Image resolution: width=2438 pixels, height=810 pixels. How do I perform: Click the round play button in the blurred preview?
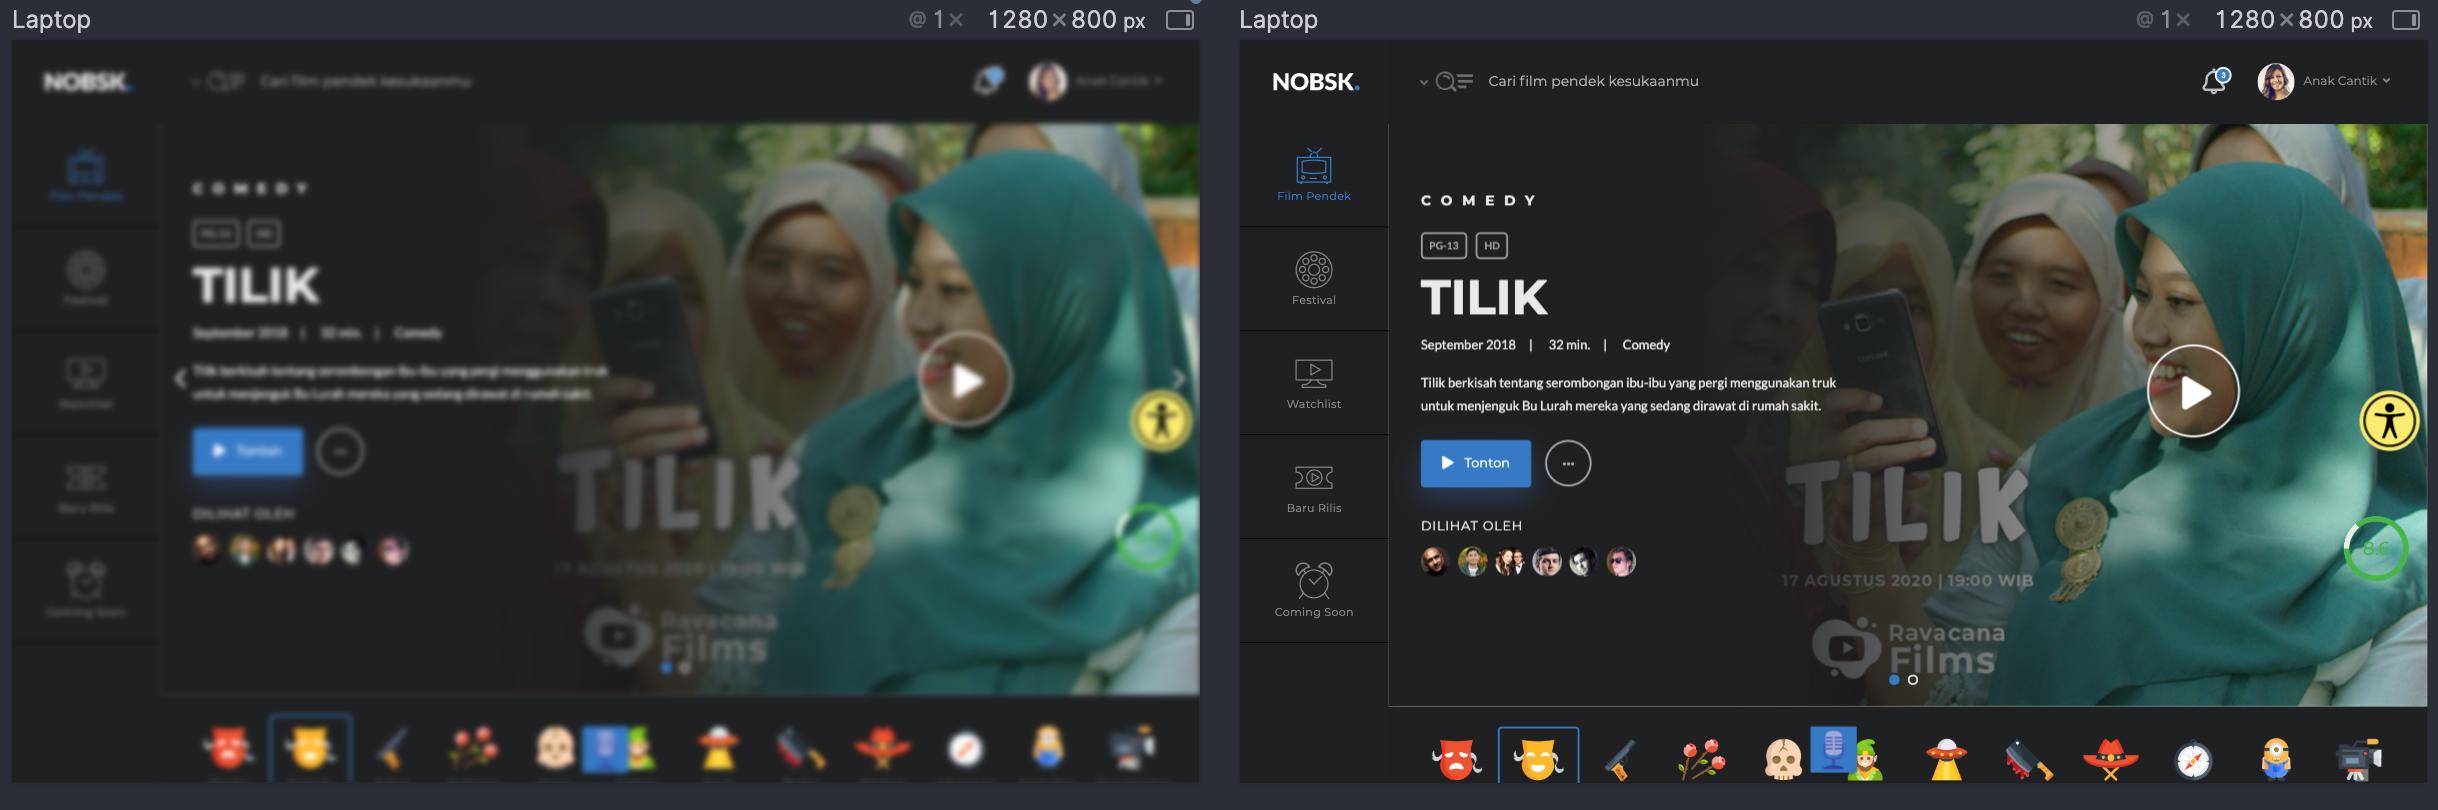(x=965, y=380)
